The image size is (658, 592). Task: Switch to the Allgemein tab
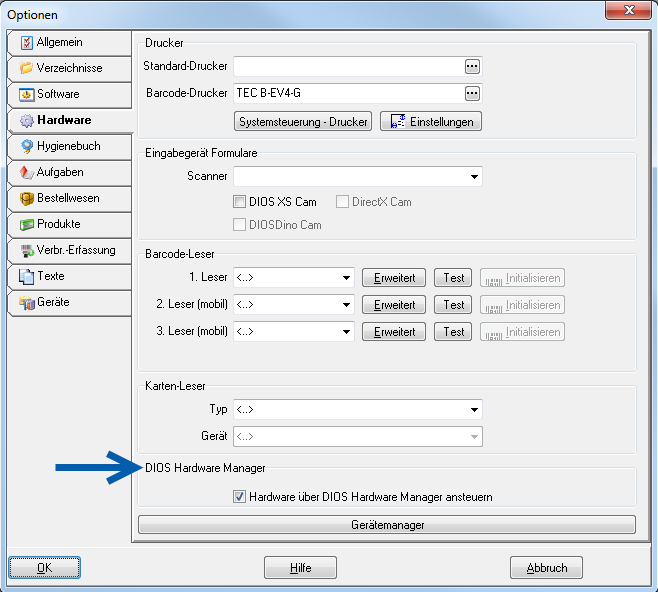[x=70, y=43]
